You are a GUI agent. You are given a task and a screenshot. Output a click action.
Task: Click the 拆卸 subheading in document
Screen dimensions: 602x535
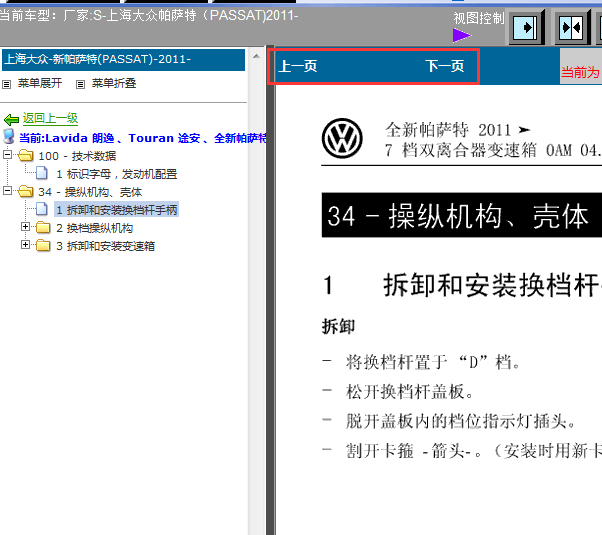click(338, 326)
